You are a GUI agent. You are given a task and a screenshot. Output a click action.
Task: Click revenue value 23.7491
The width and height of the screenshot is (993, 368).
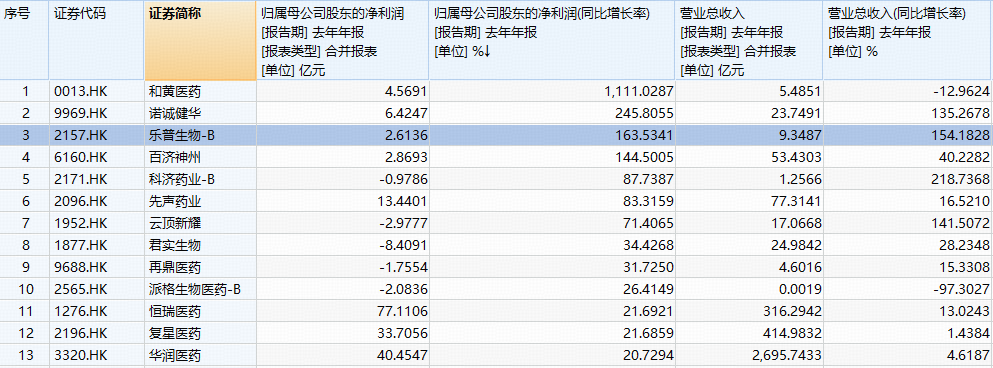tap(796, 114)
